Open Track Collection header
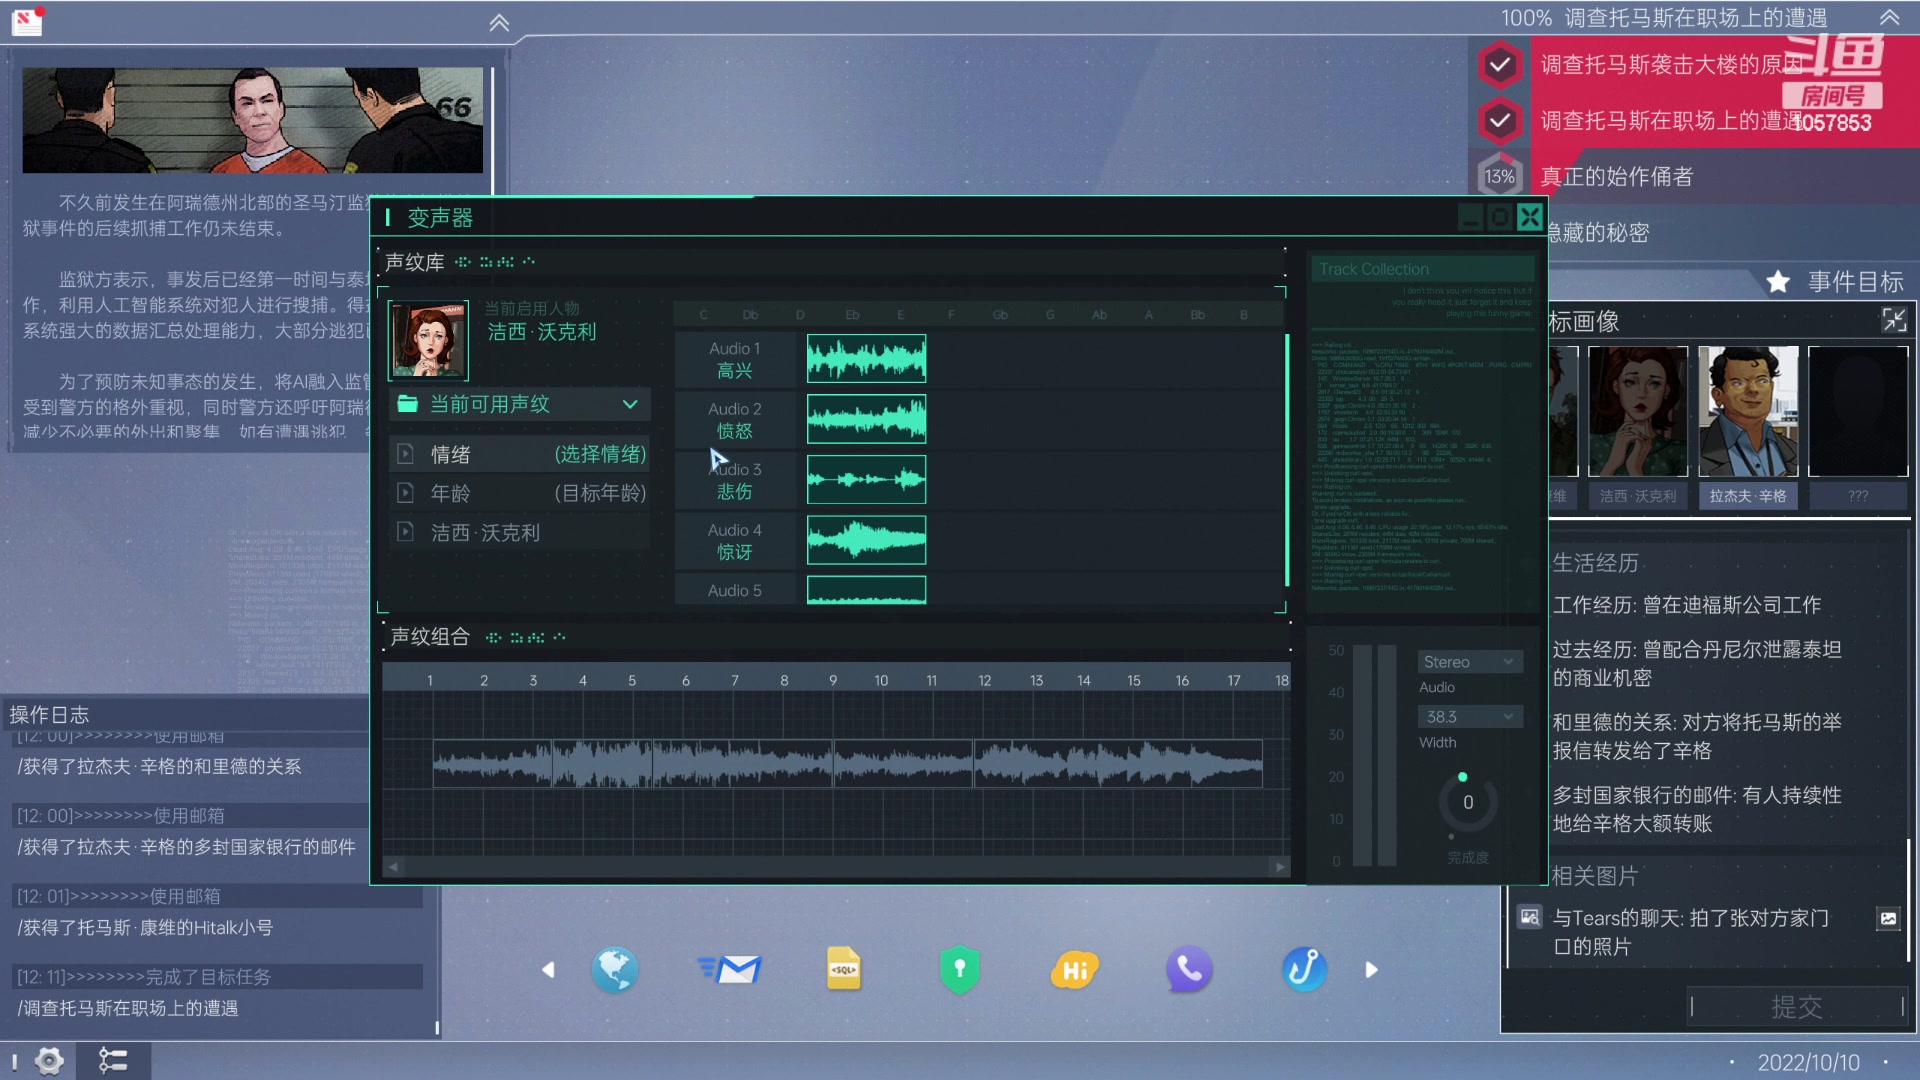Viewport: 1920px width, 1080px height. point(1422,269)
